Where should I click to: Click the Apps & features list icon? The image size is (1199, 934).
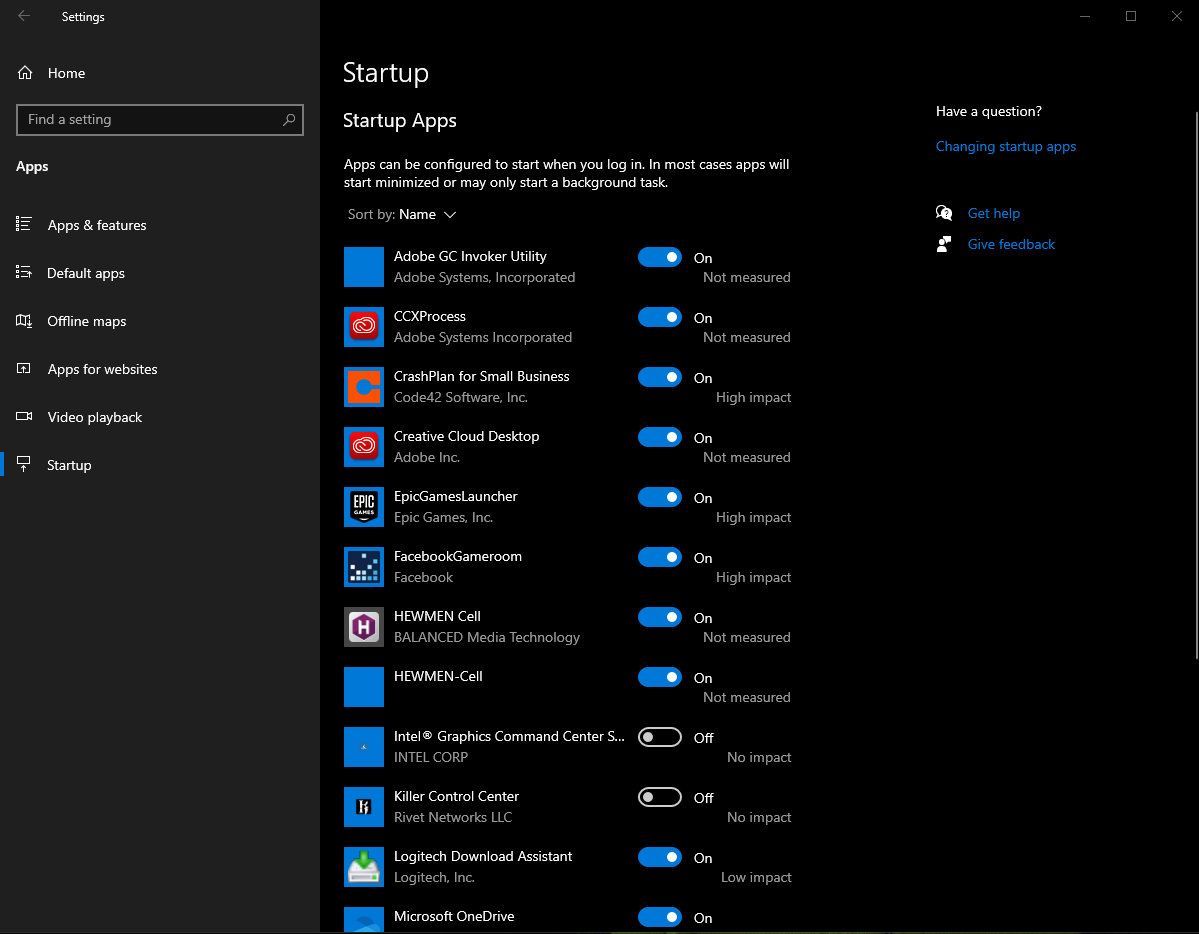click(24, 224)
